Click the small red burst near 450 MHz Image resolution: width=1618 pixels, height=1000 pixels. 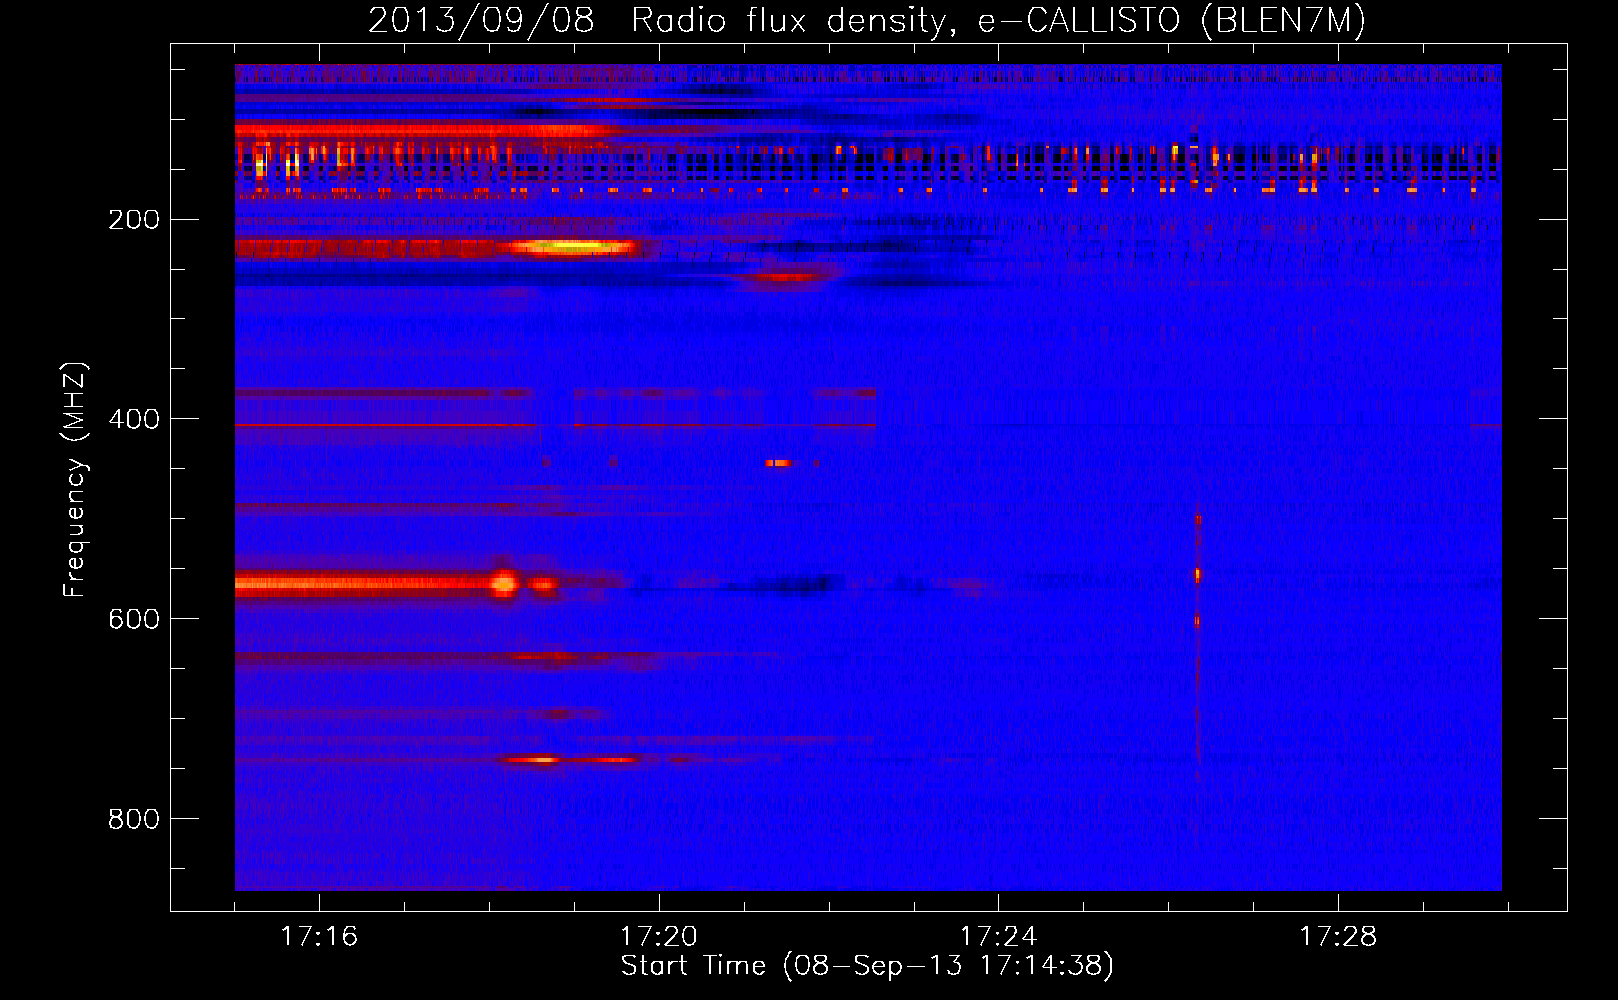[779, 463]
